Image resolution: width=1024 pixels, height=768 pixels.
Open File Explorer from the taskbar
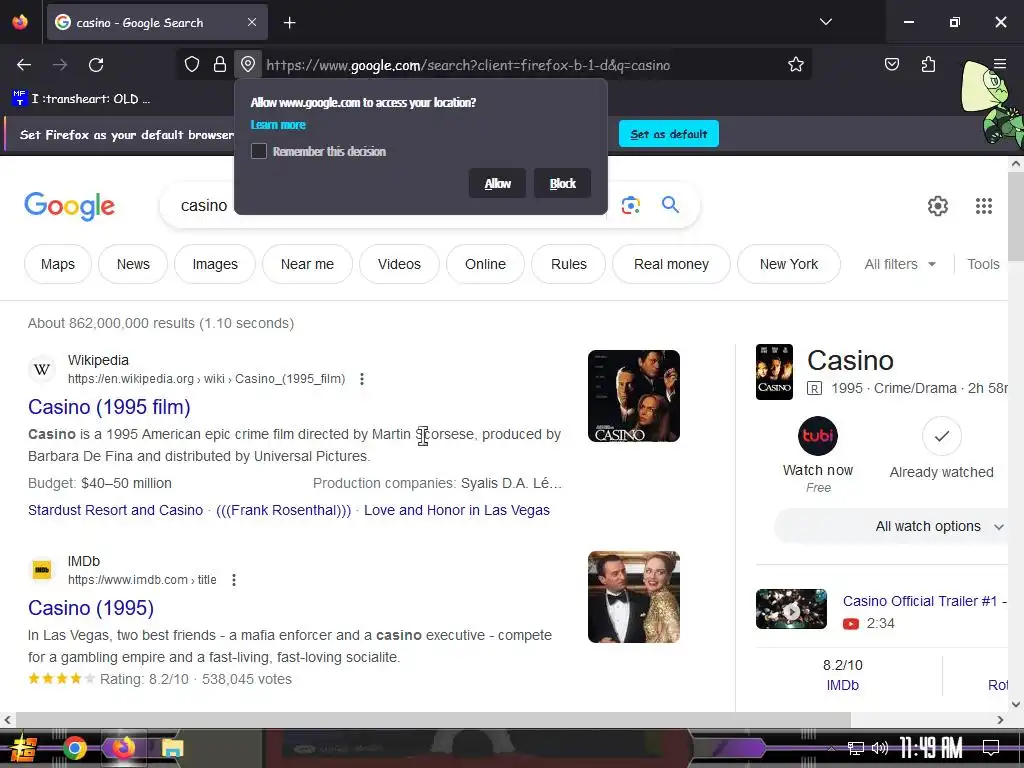coord(172,748)
